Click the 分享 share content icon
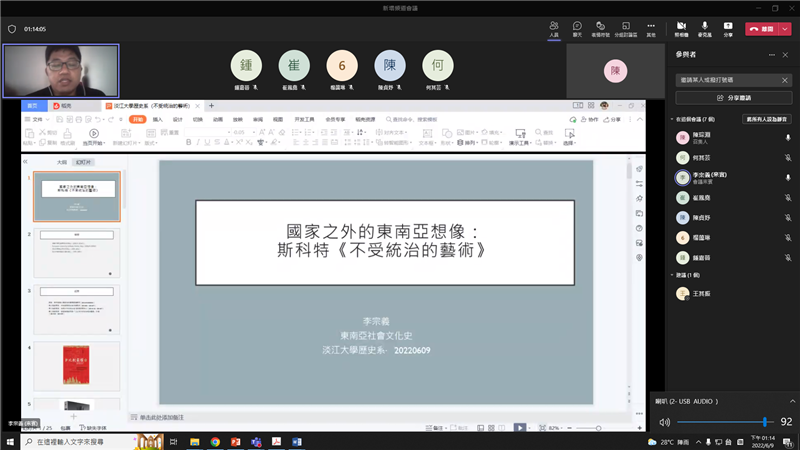The image size is (800, 450). click(728, 25)
